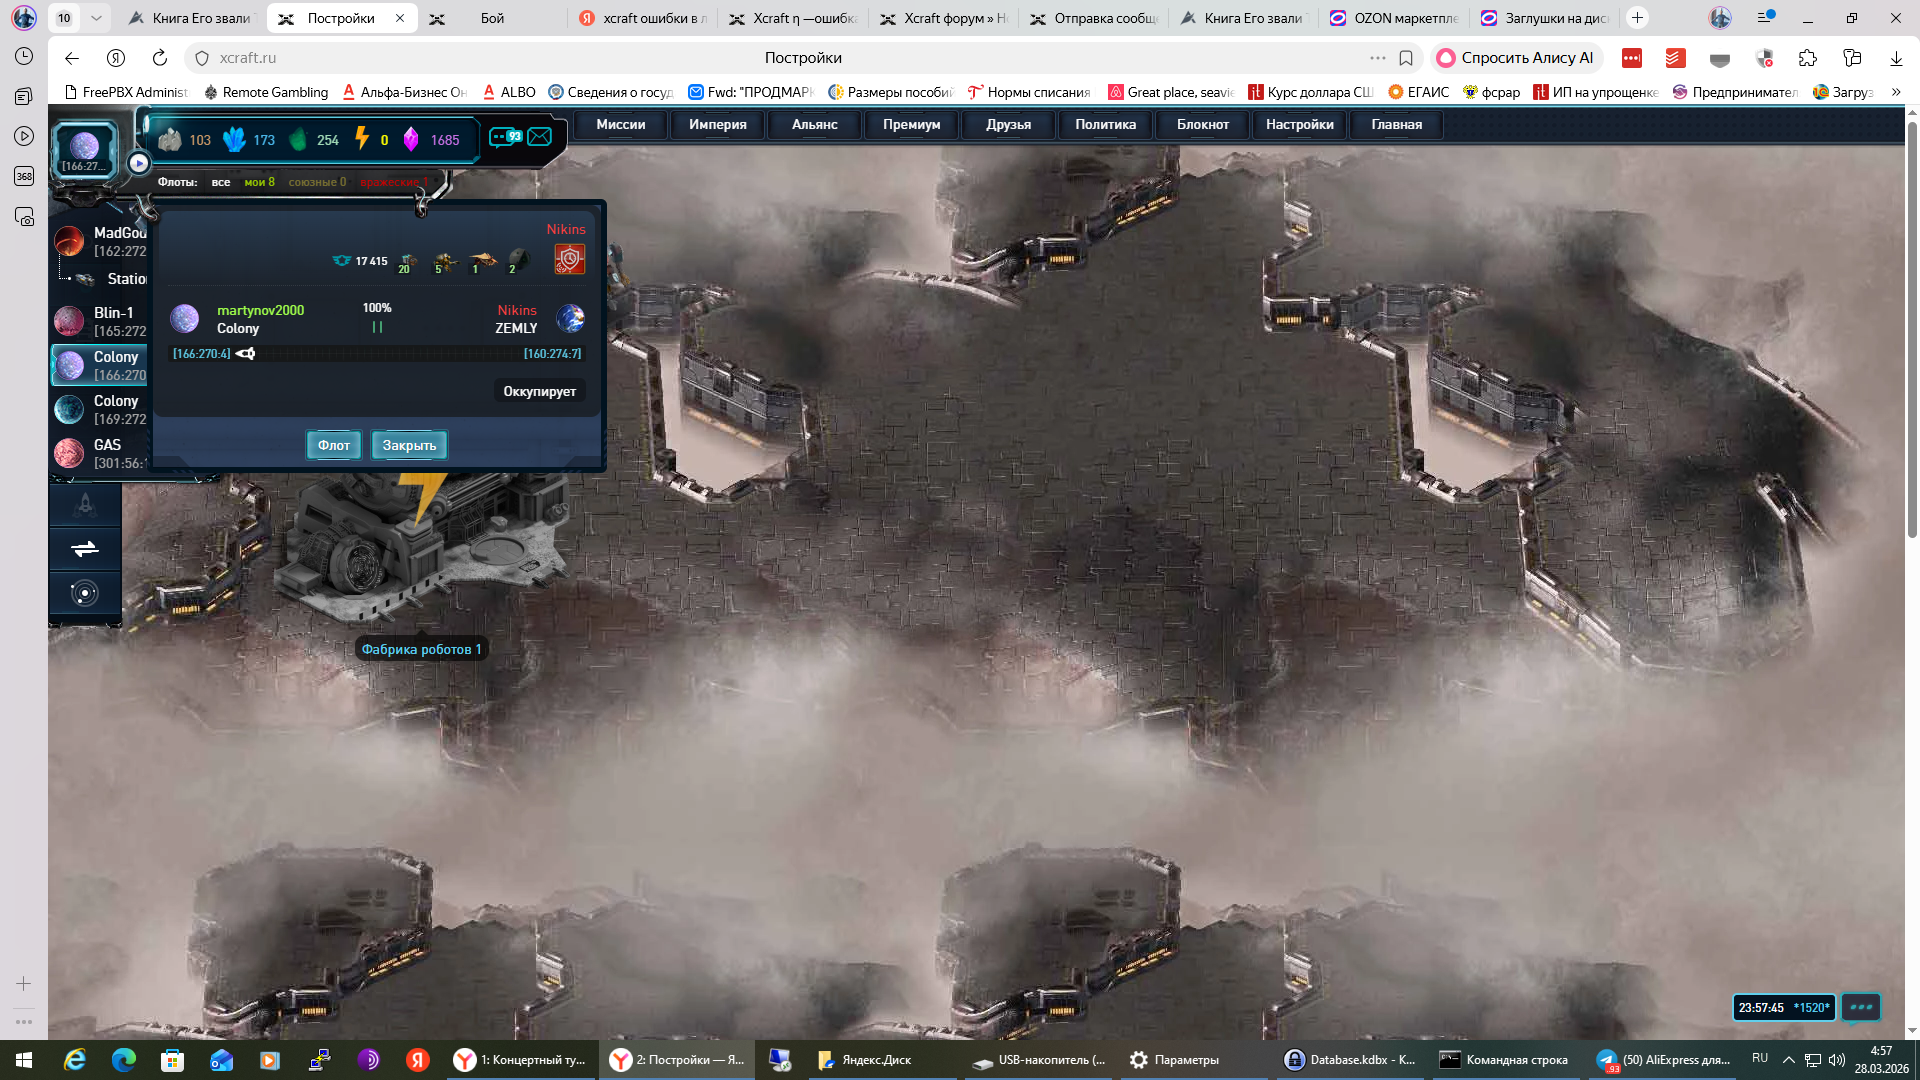Open the Альянс menu

click(x=814, y=125)
